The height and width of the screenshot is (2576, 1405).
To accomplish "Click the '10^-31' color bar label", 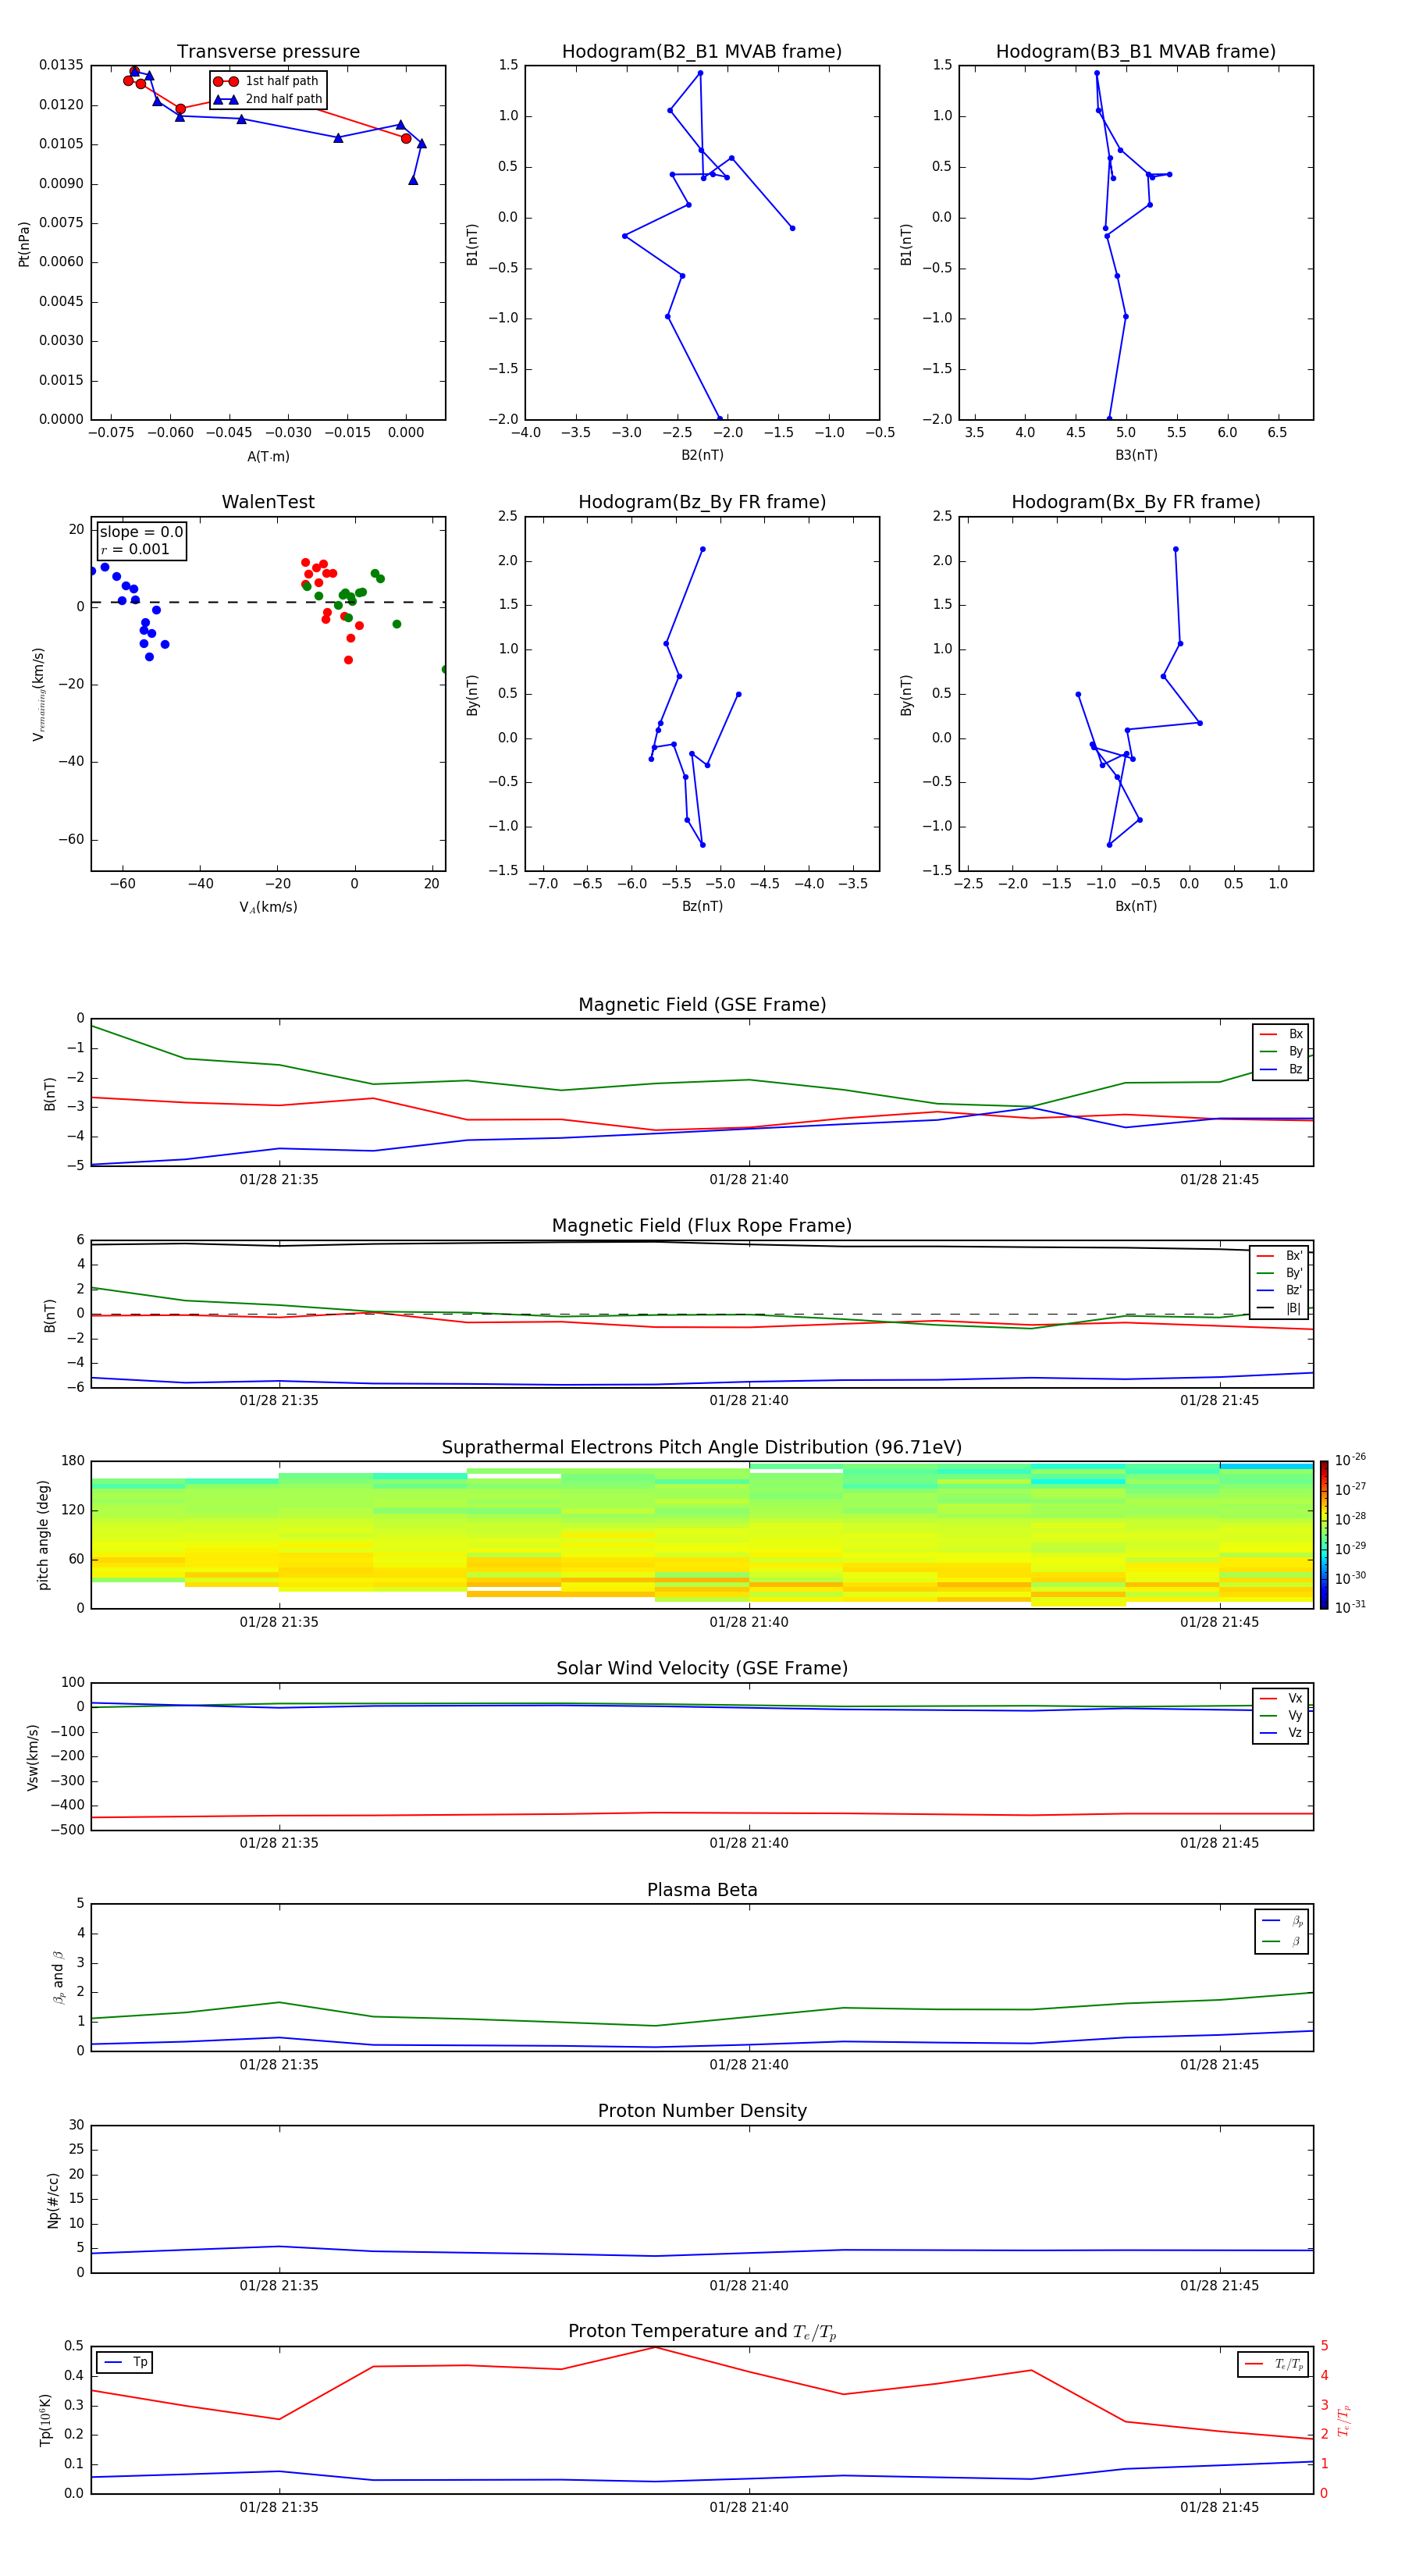I will click(x=1350, y=1607).
